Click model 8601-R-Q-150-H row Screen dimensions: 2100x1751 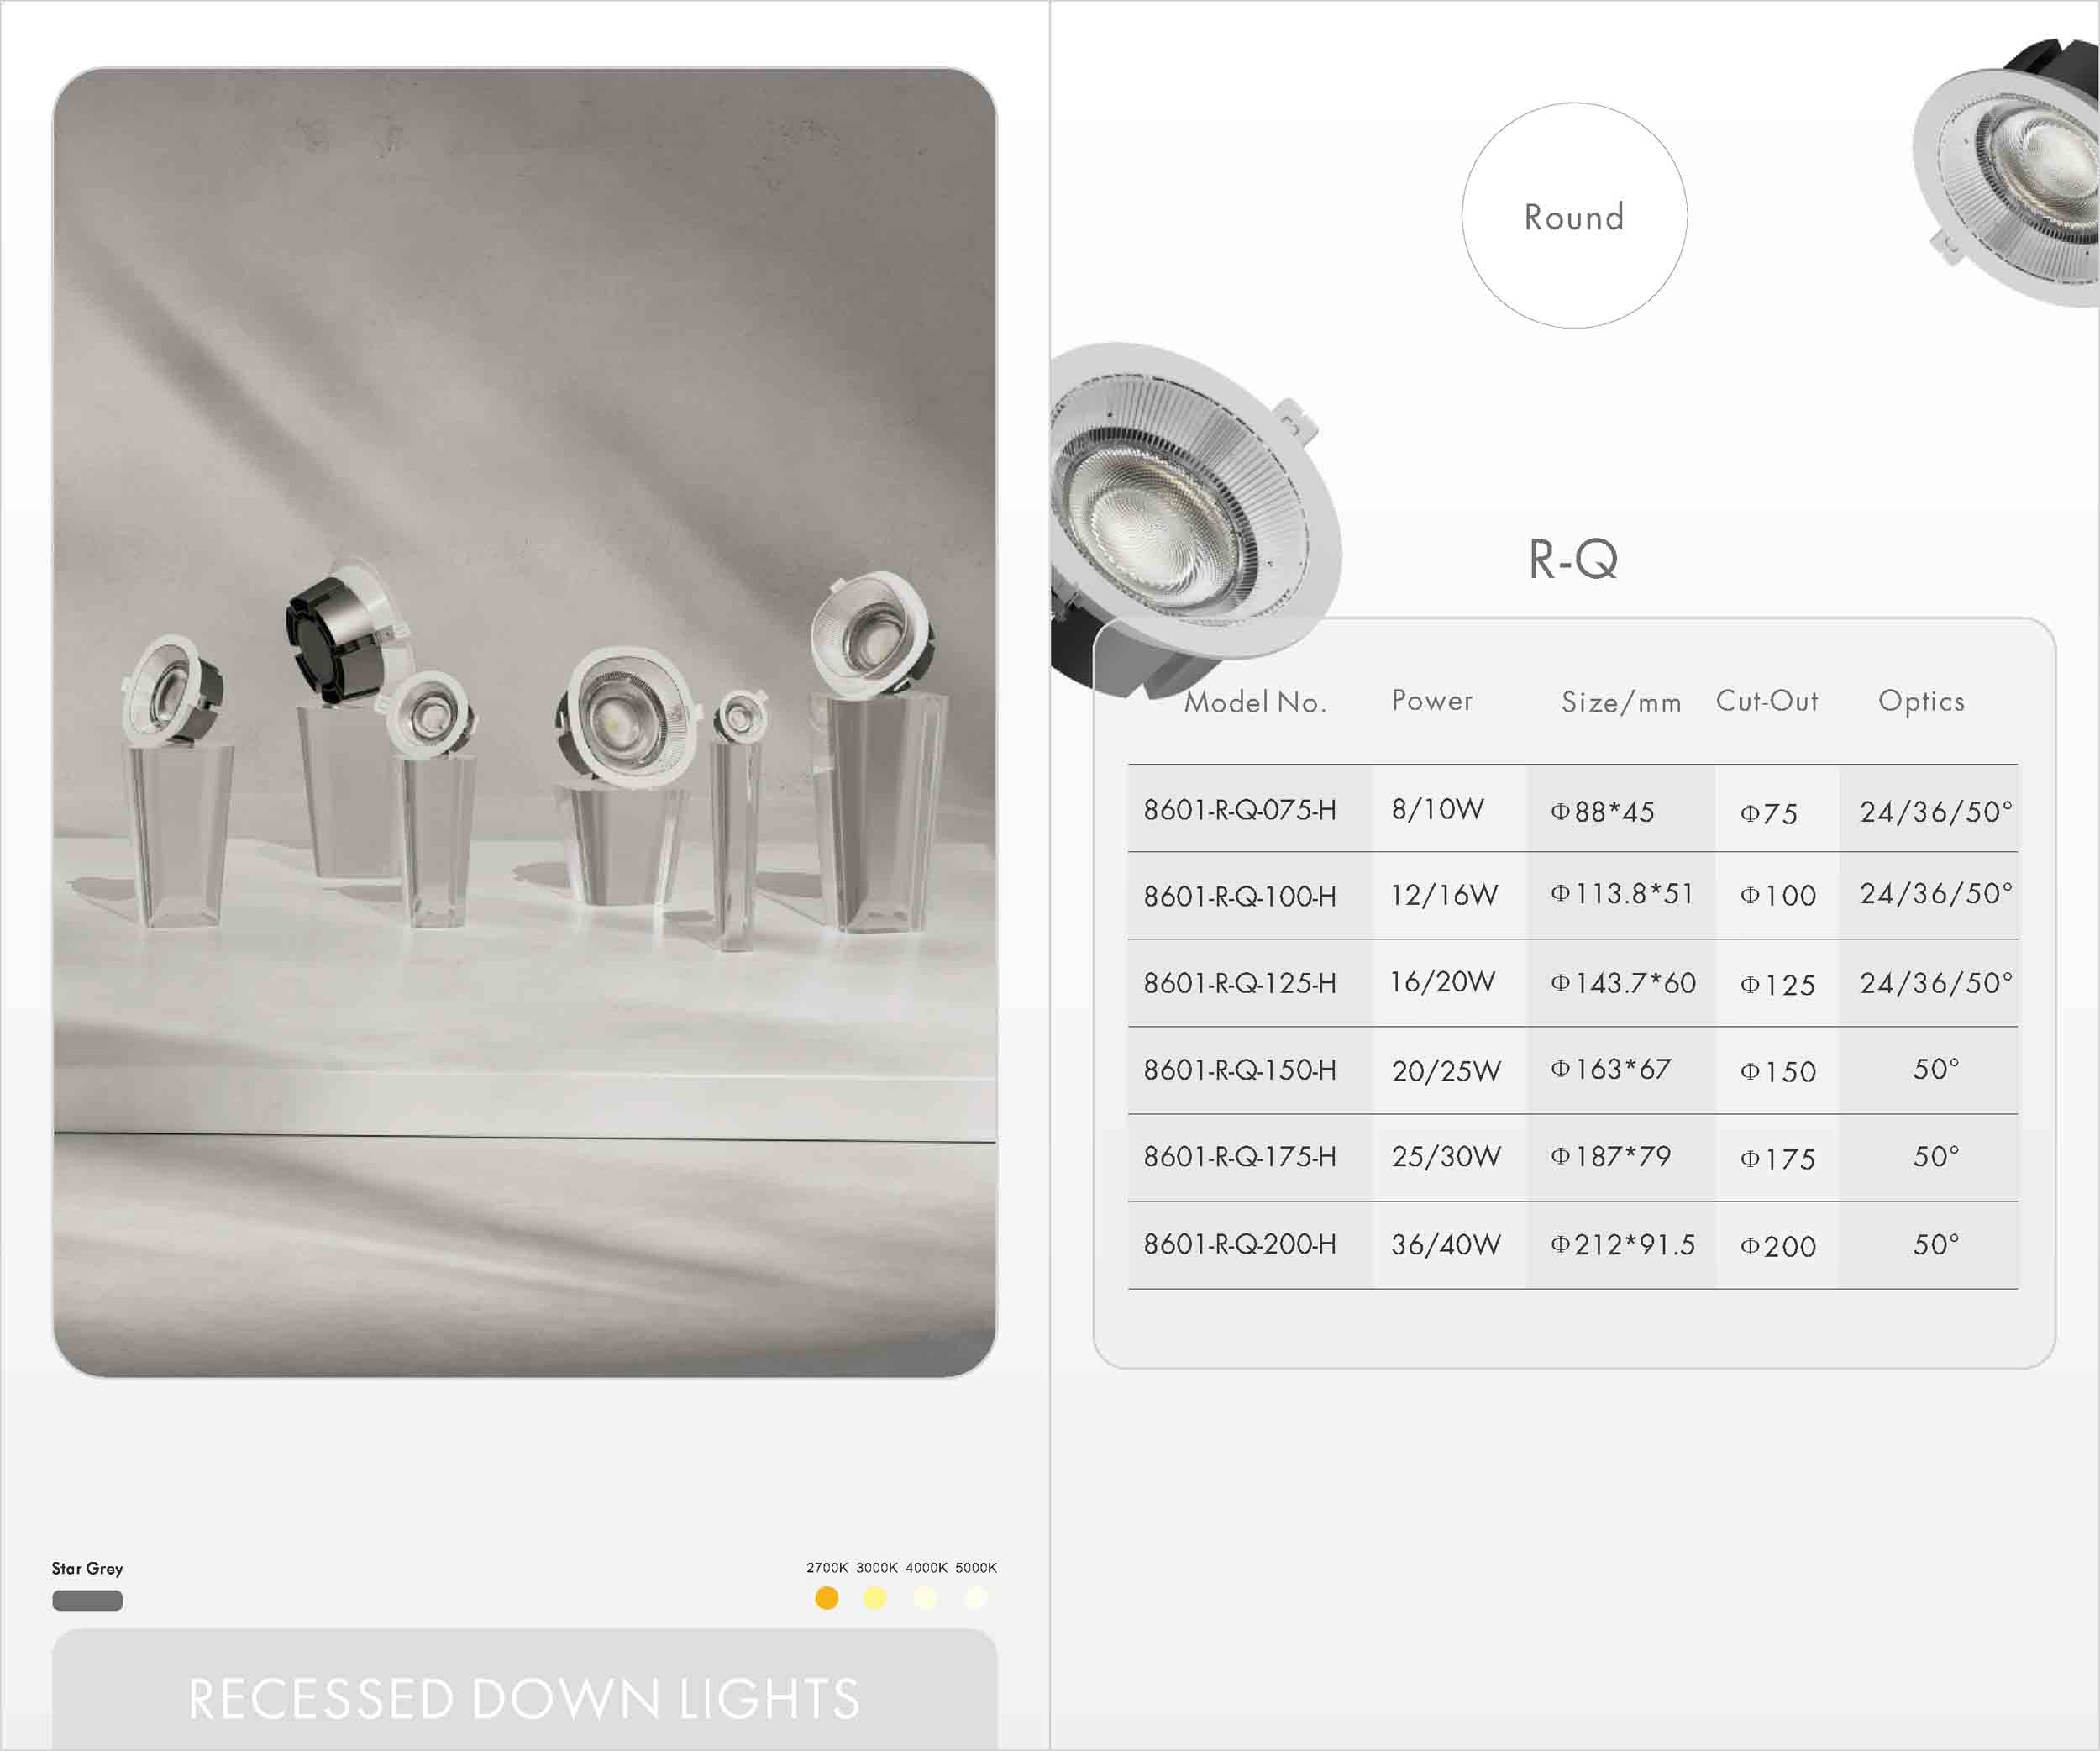click(x=1239, y=1071)
